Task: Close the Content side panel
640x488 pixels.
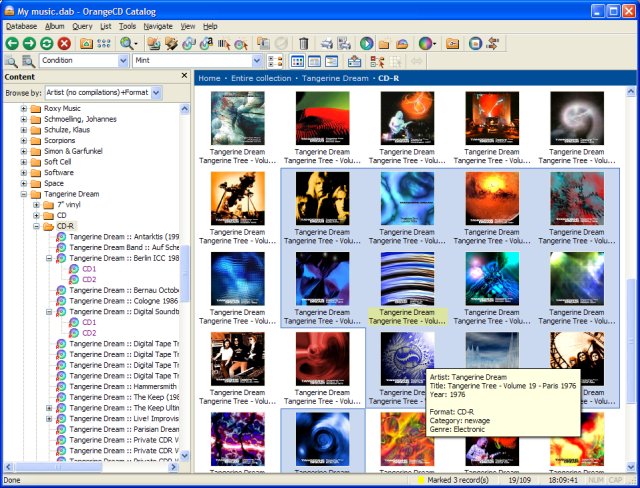Action: (184, 76)
